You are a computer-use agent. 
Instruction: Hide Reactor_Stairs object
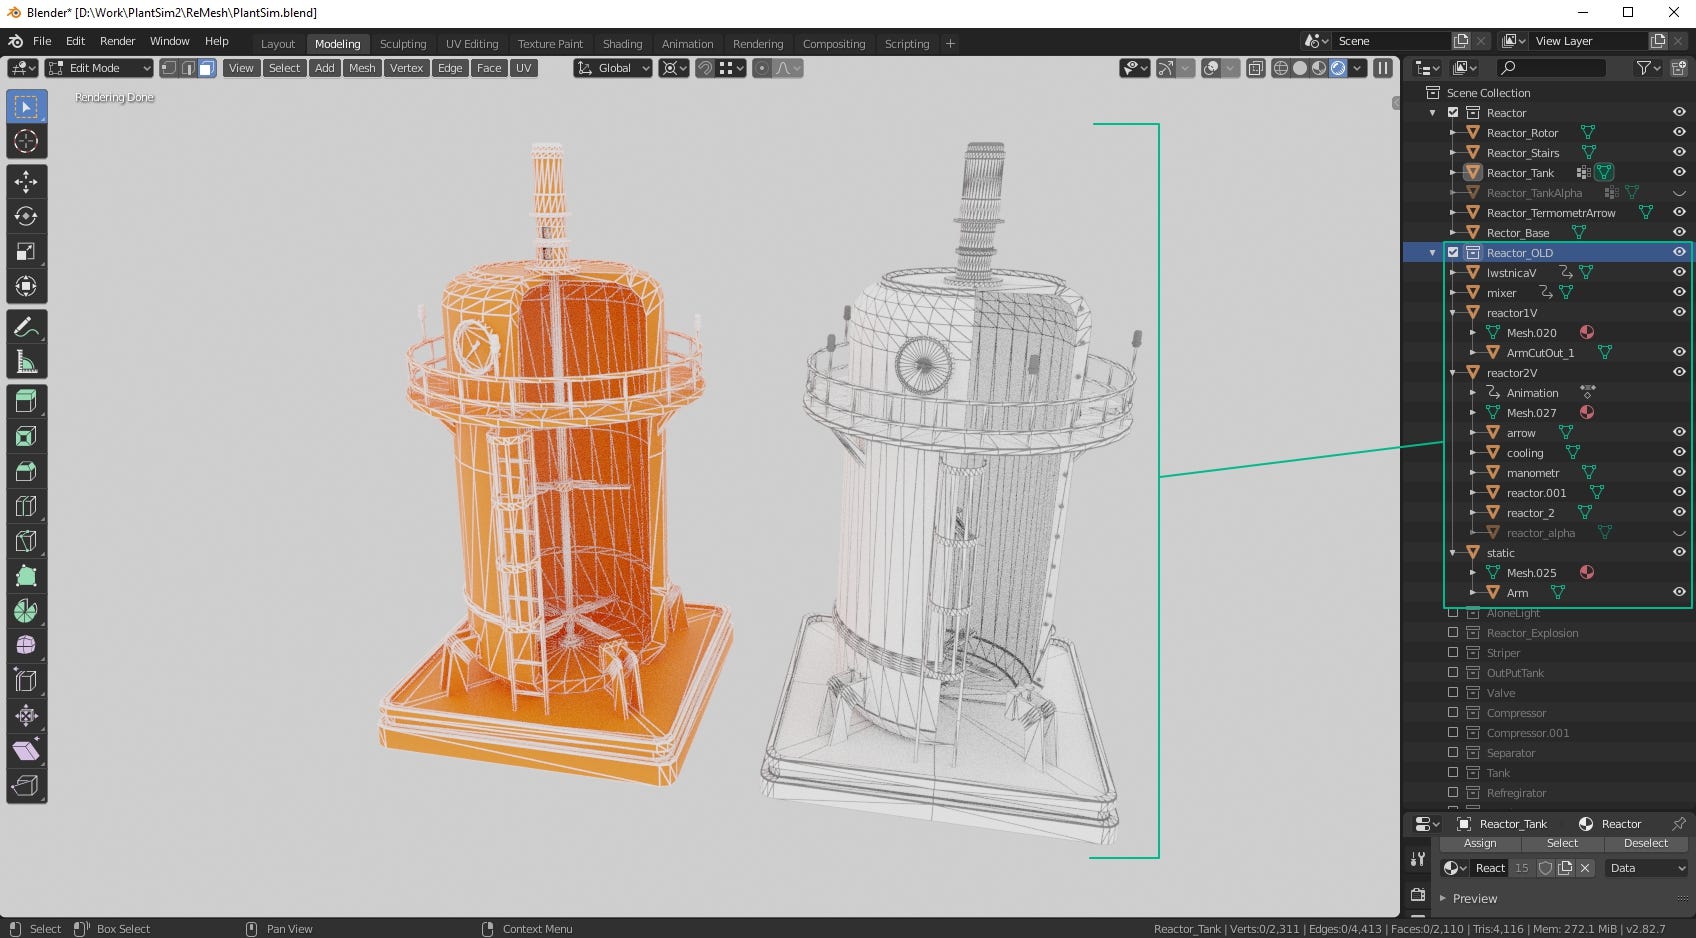pyautogui.click(x=1679, y=152)
